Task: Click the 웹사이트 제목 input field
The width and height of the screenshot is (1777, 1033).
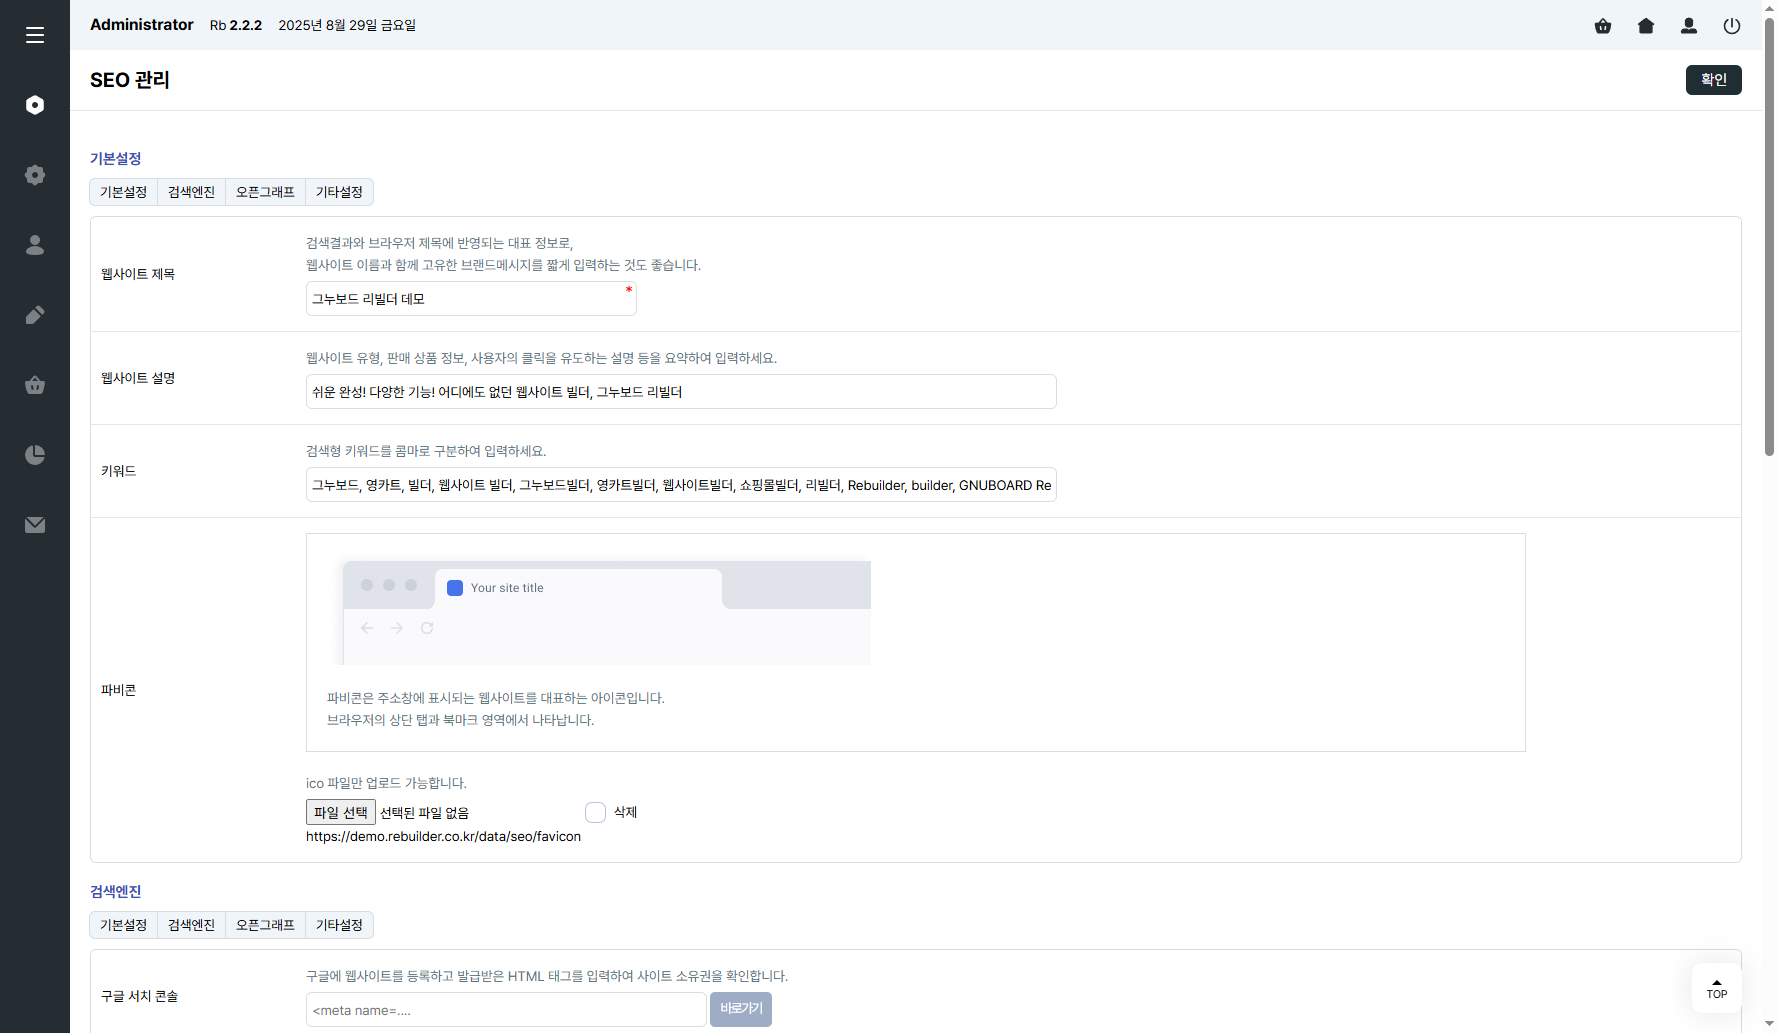Action: tap(470, 299)
